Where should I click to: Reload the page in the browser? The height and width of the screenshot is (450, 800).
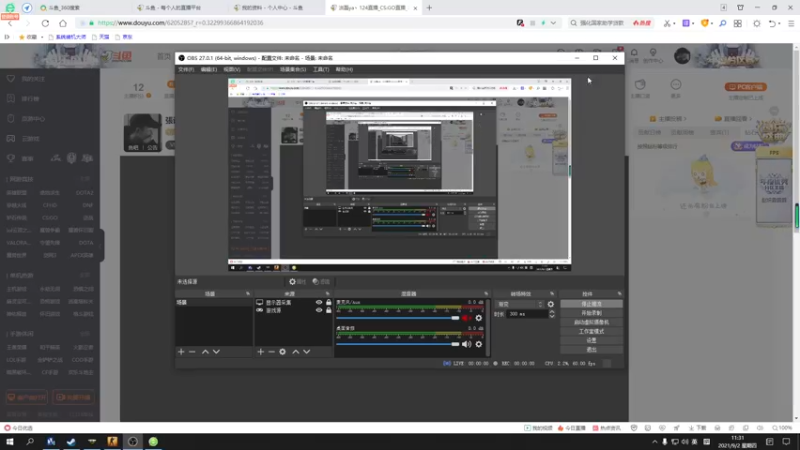(x=45, y=23)
